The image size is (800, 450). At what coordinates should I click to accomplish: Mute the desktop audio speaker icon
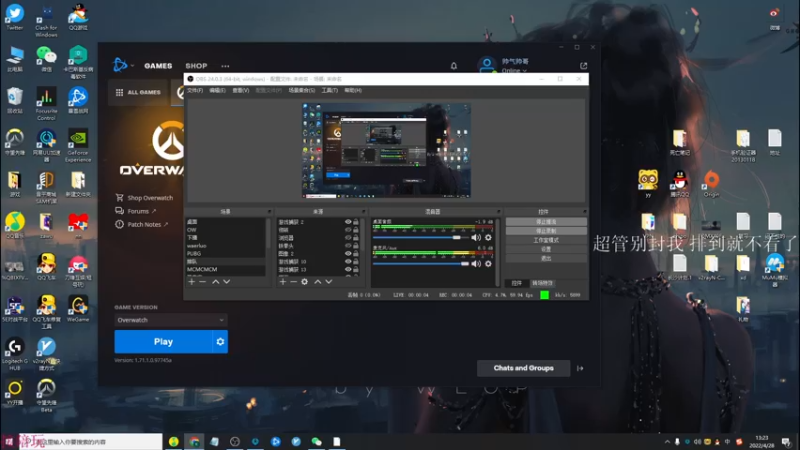pos(476,237)
